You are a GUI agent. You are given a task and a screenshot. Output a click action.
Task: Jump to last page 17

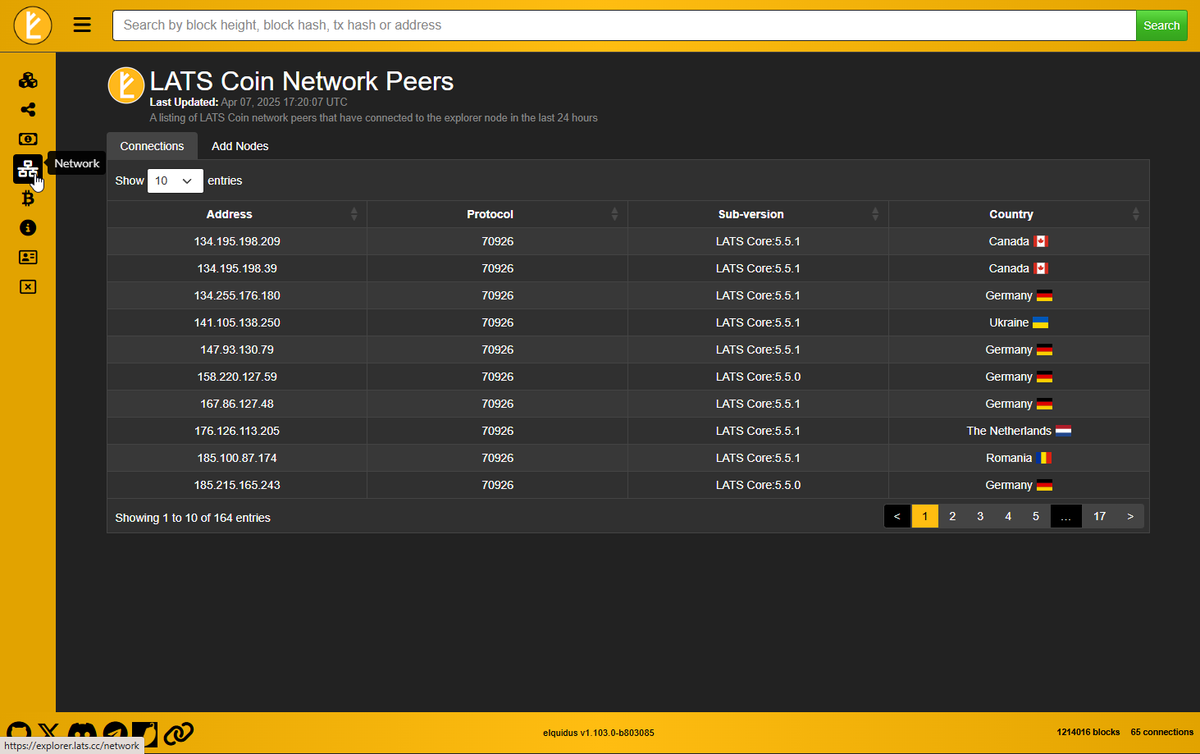coord(1099,516)
